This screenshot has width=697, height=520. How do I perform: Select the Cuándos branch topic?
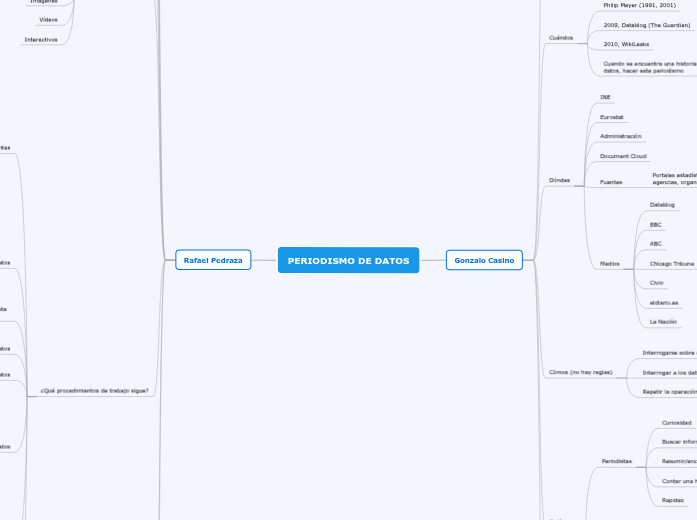tap(561, 37)
